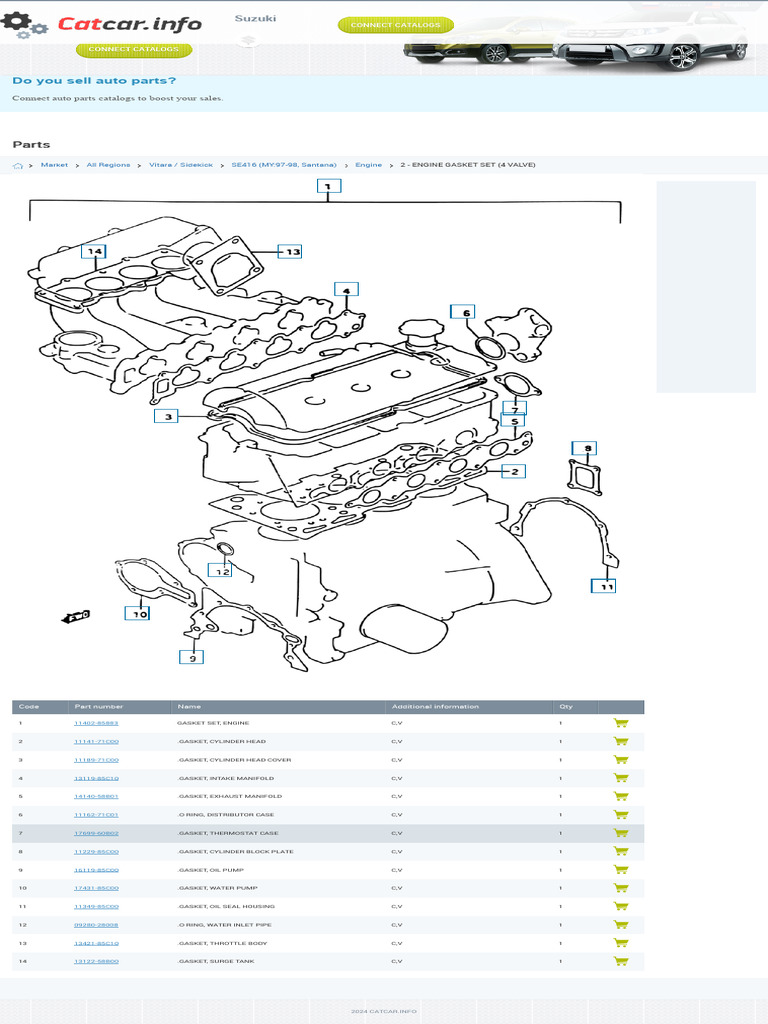Add GASKET, OIL PUMP to cart
This screenshot has height=1024, width=768.
click(620, 870)
